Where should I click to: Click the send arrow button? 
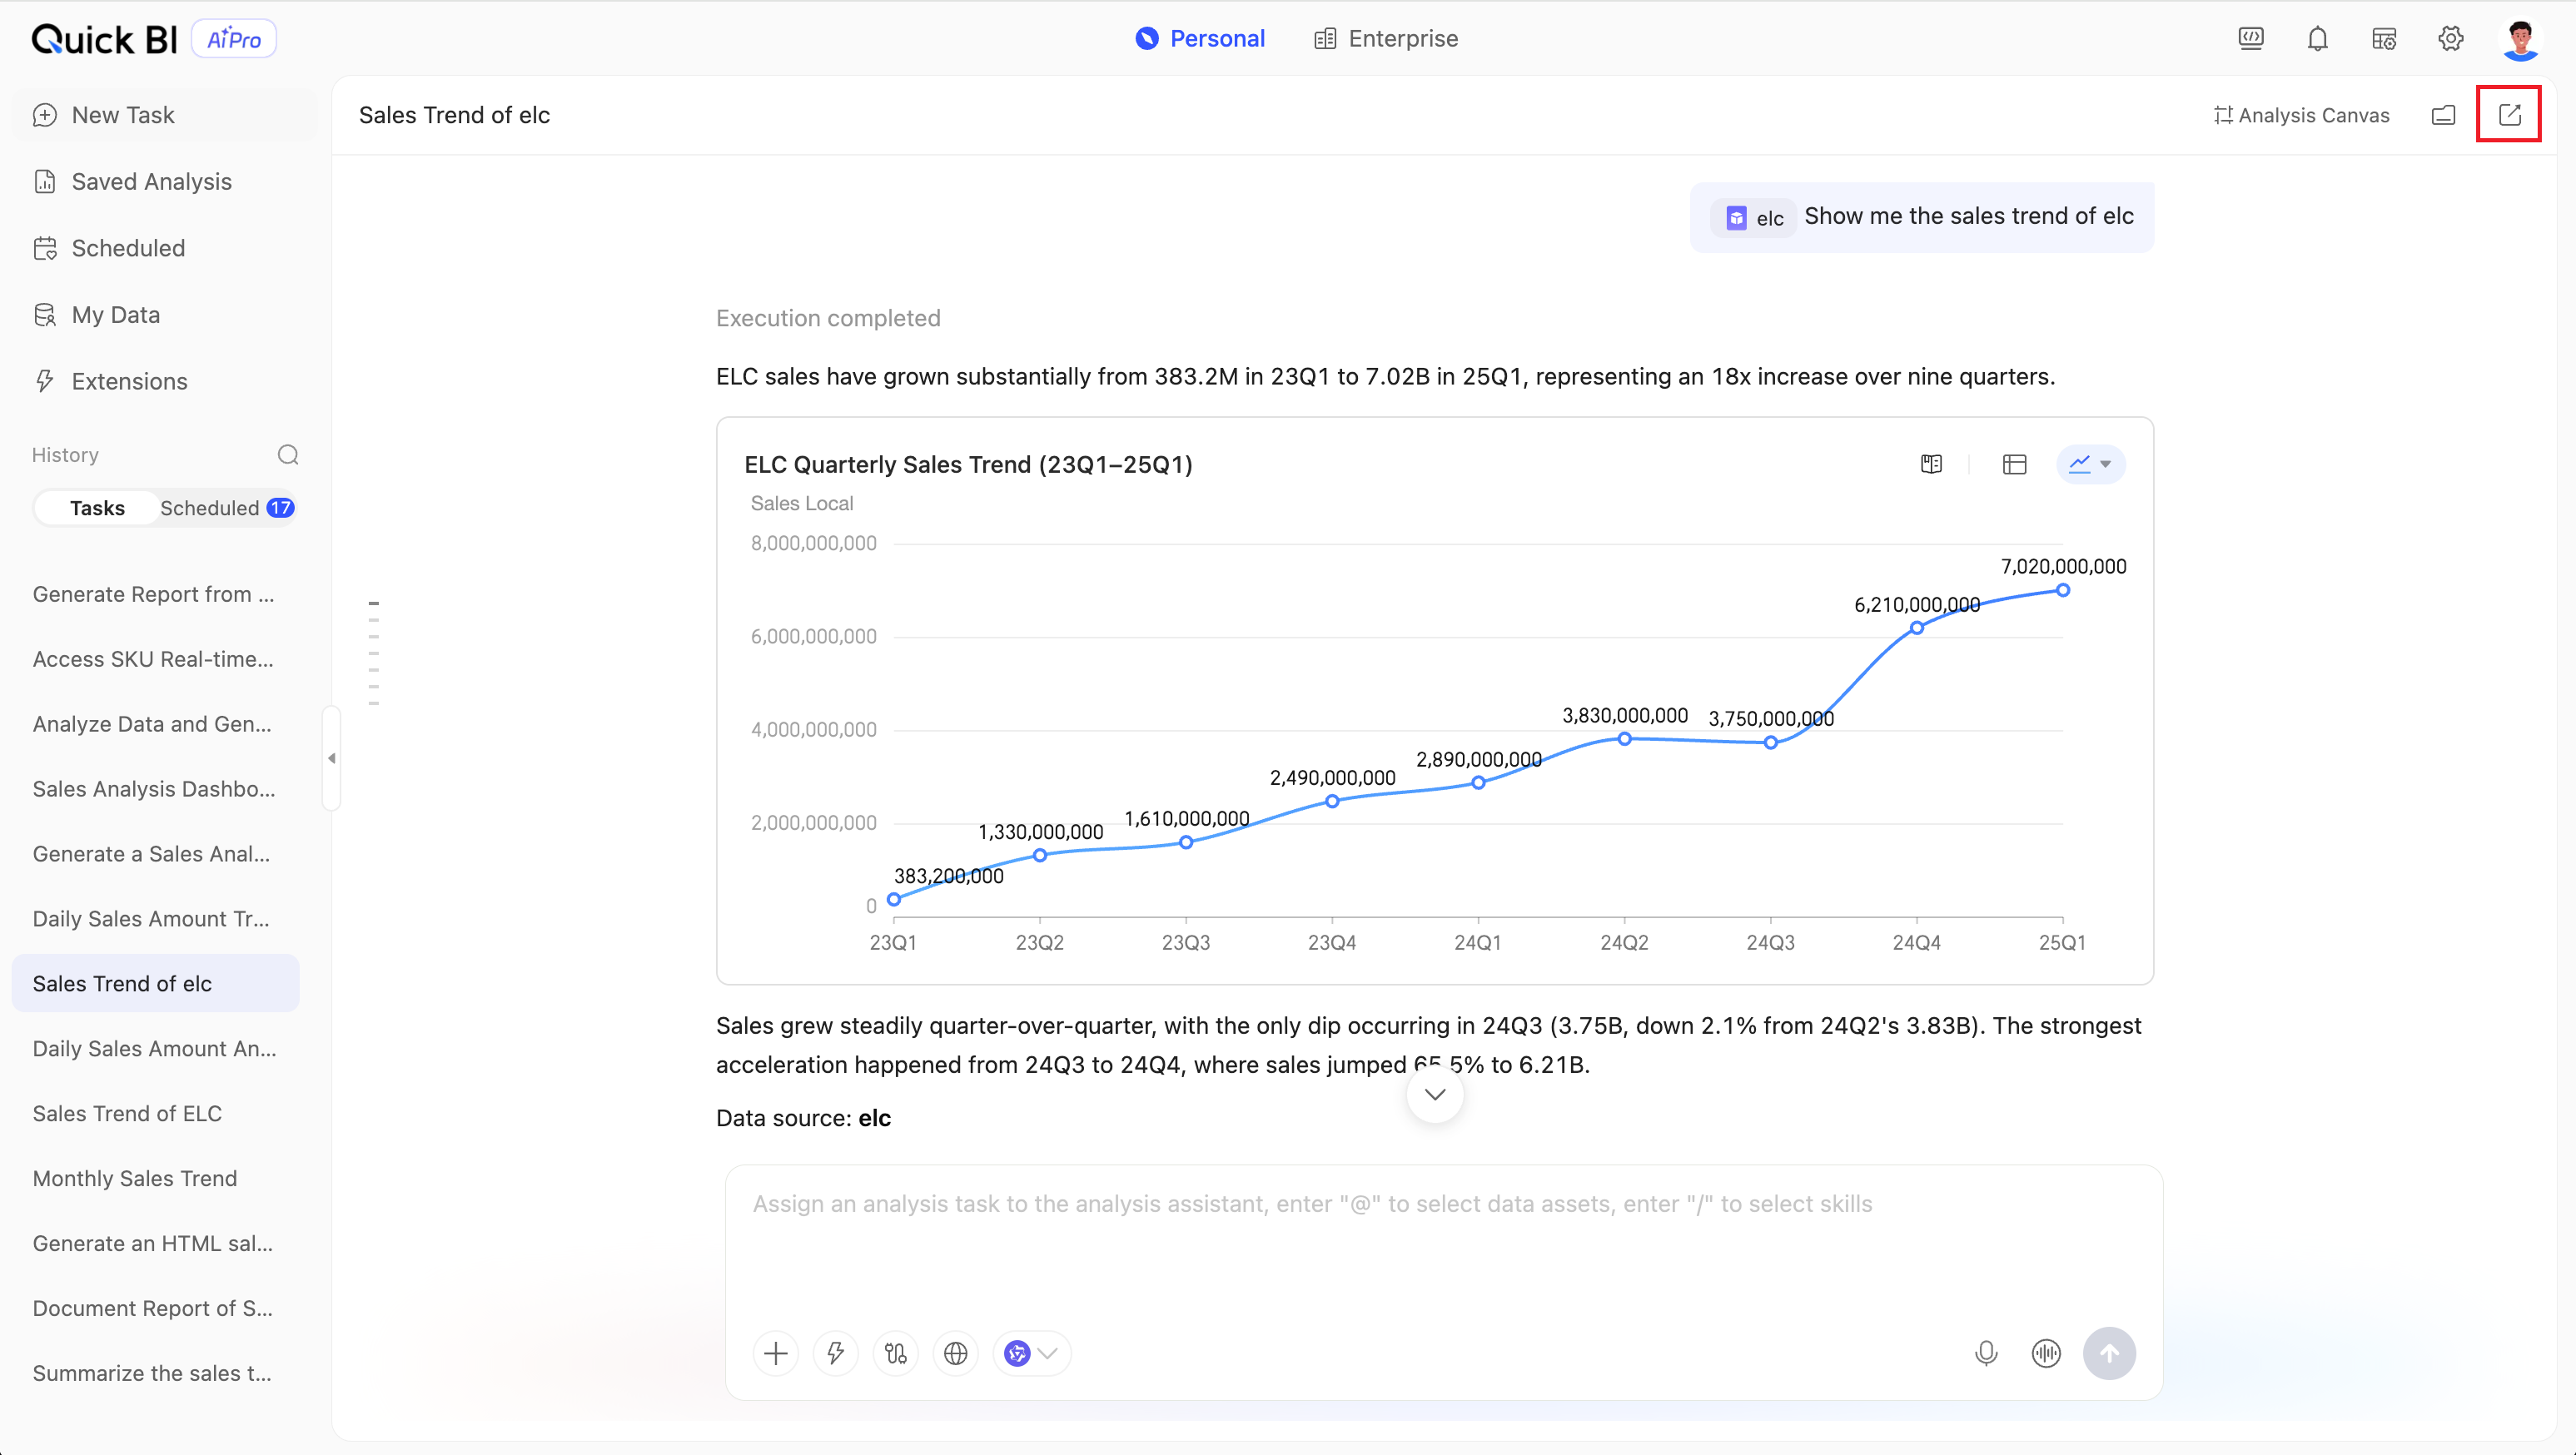(2109, 1354)
